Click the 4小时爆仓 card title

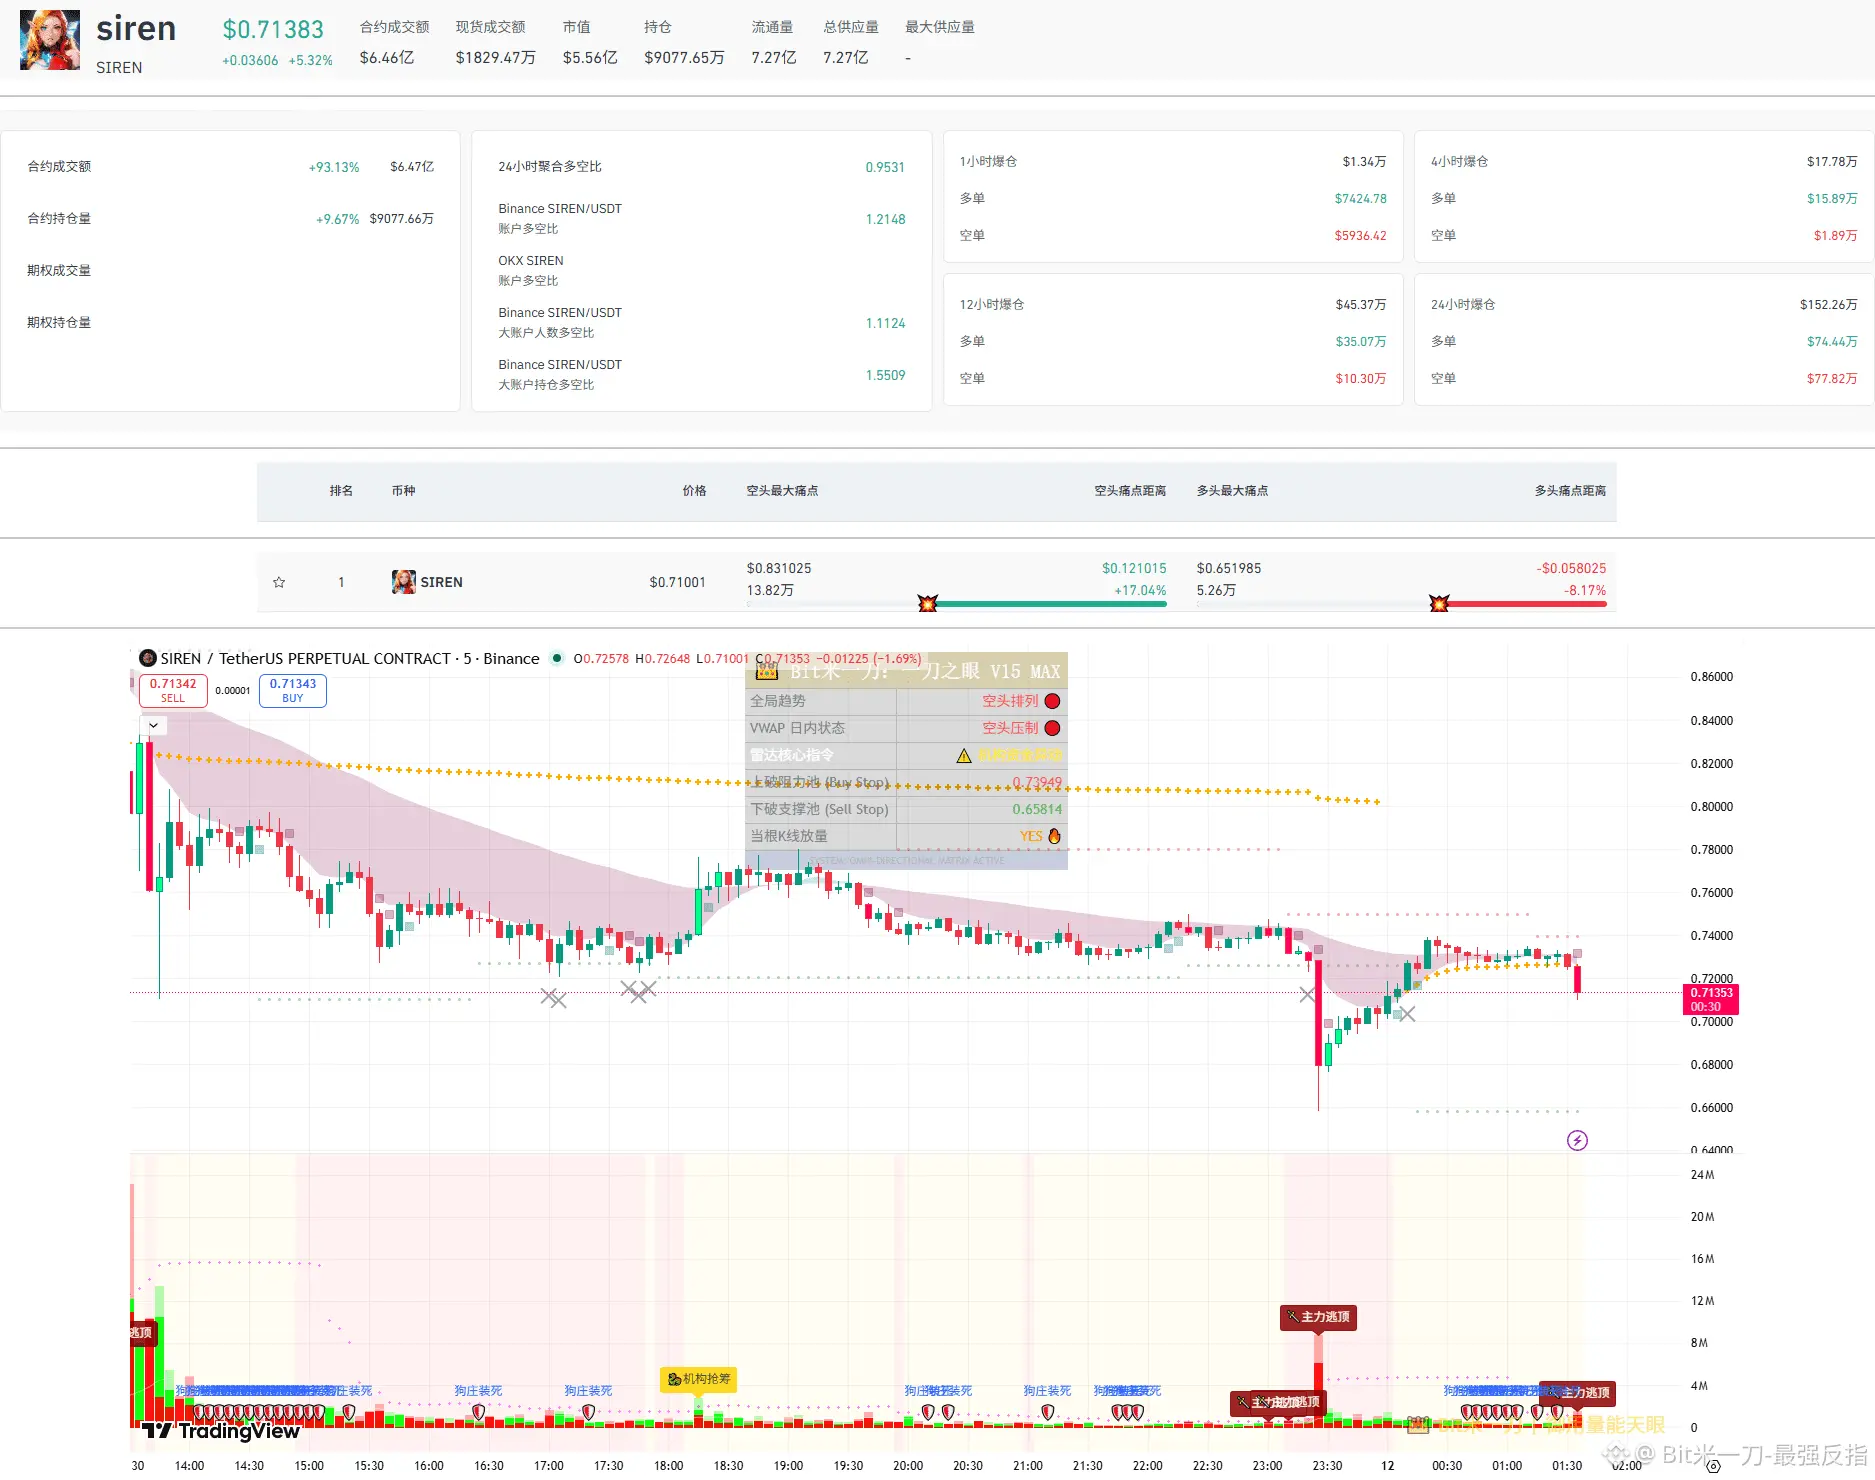(1459, 161)
